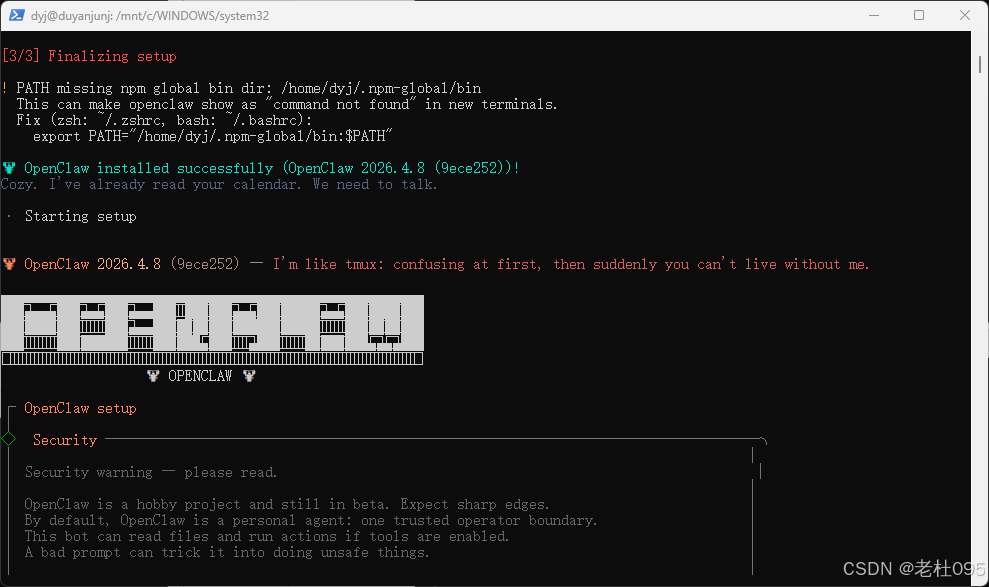Click the 'OPENCLAW' caption under the banner
The width and height of the screenshot is (989, 587).
pyautogui.click(x=200, y=376)
